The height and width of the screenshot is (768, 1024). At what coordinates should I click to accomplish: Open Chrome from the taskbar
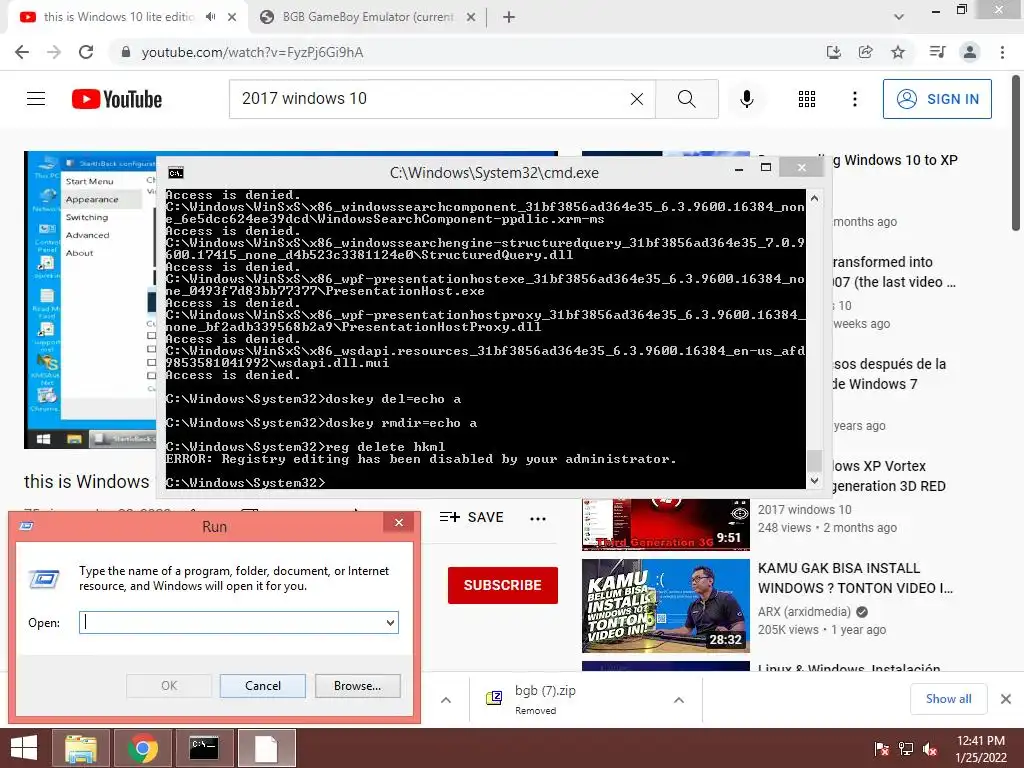click(x=142, y=748)
